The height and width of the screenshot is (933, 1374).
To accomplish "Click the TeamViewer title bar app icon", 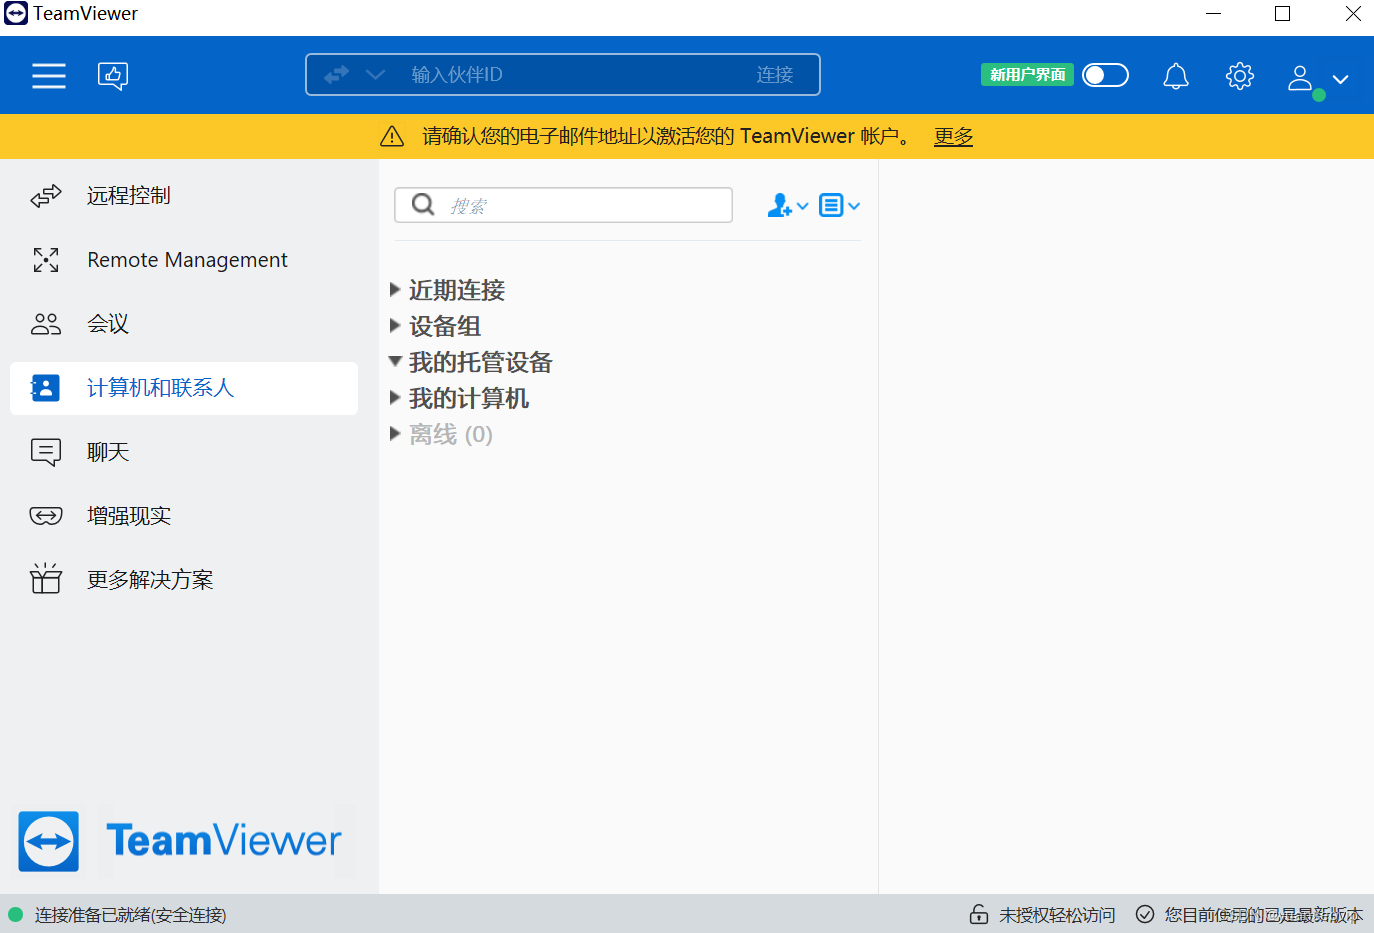I will click(16, 14).
